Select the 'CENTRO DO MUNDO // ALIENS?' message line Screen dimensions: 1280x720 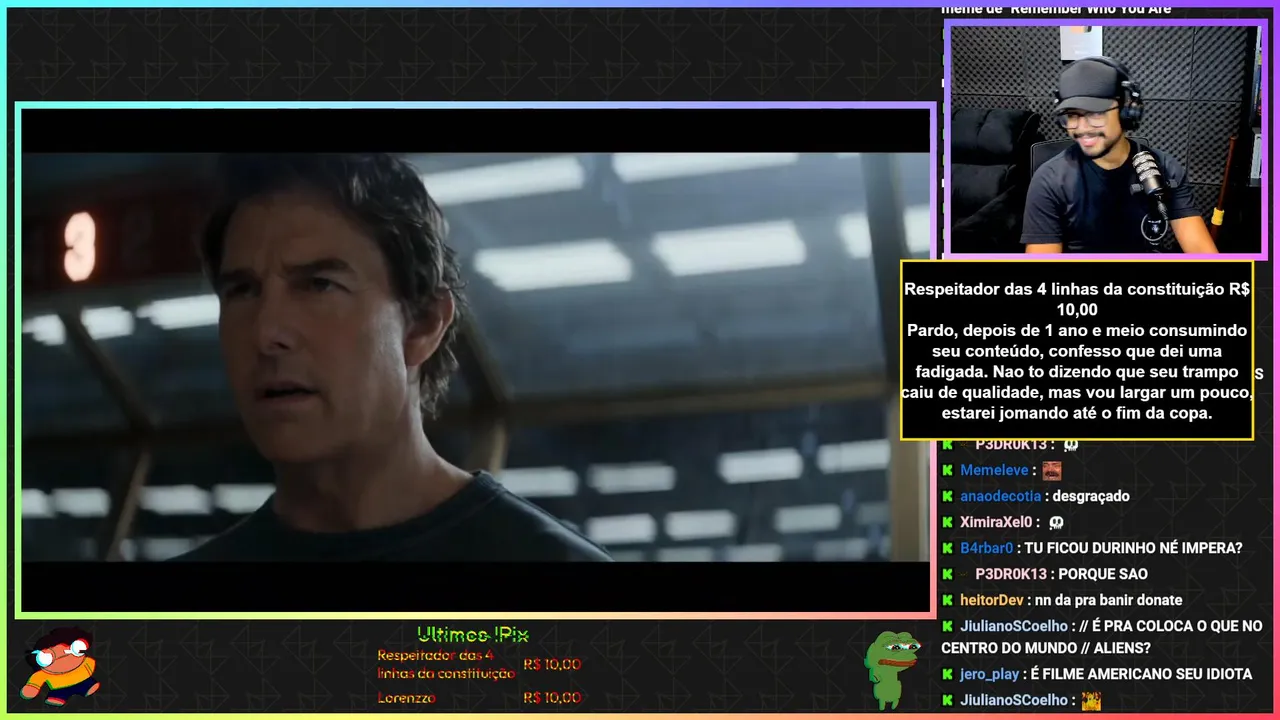[x=1046, y=648]
